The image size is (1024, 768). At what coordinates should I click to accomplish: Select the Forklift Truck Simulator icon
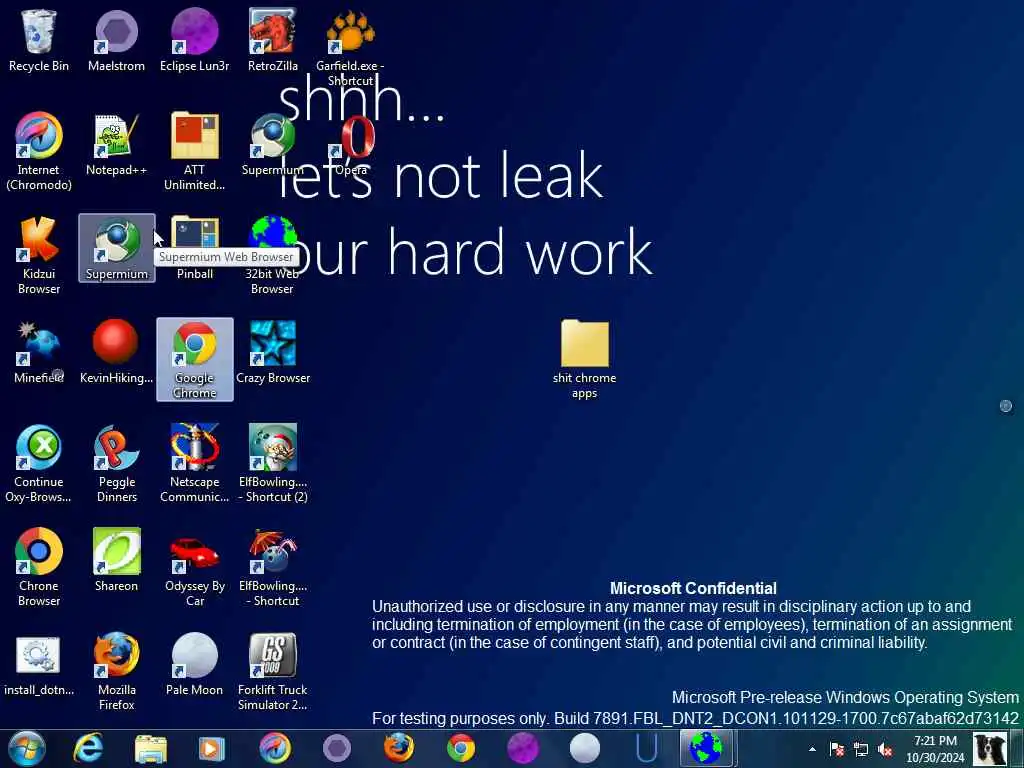[273, 671]
